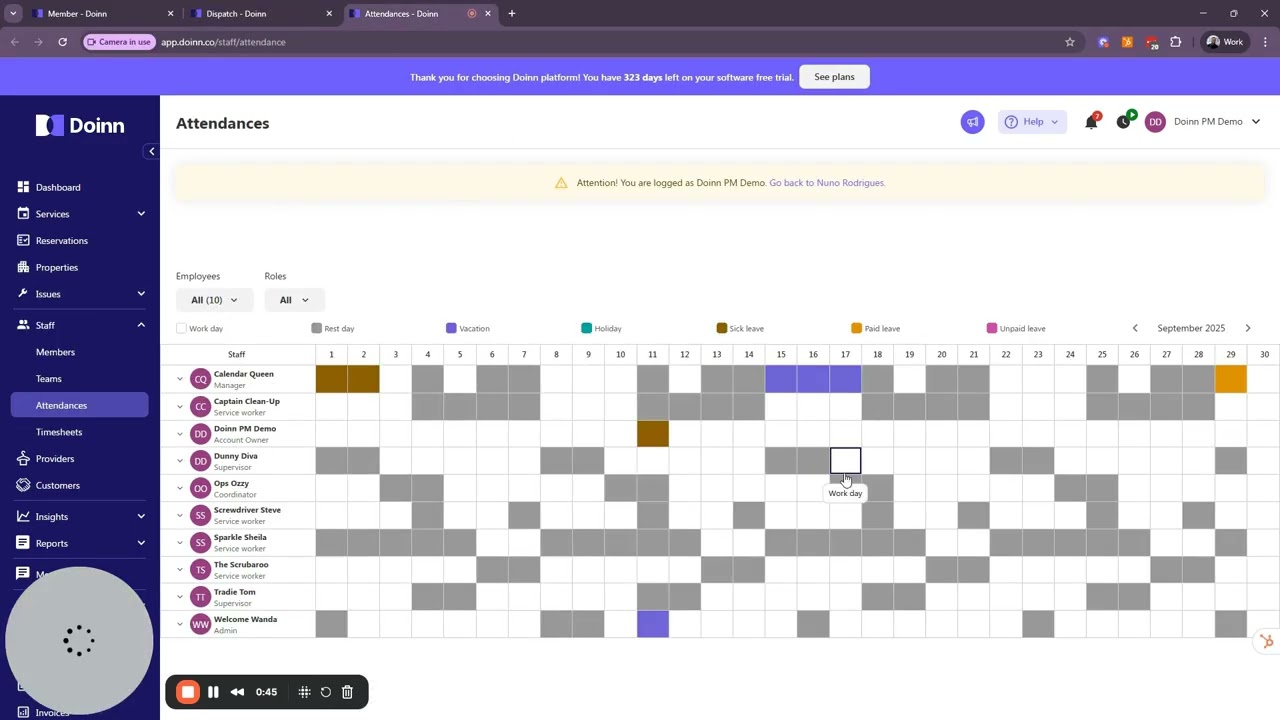Follow the Go back to Nuno Rodrigues link
Image resolution: width=1280 pixels, height=720 pixels.
(827, 183)
